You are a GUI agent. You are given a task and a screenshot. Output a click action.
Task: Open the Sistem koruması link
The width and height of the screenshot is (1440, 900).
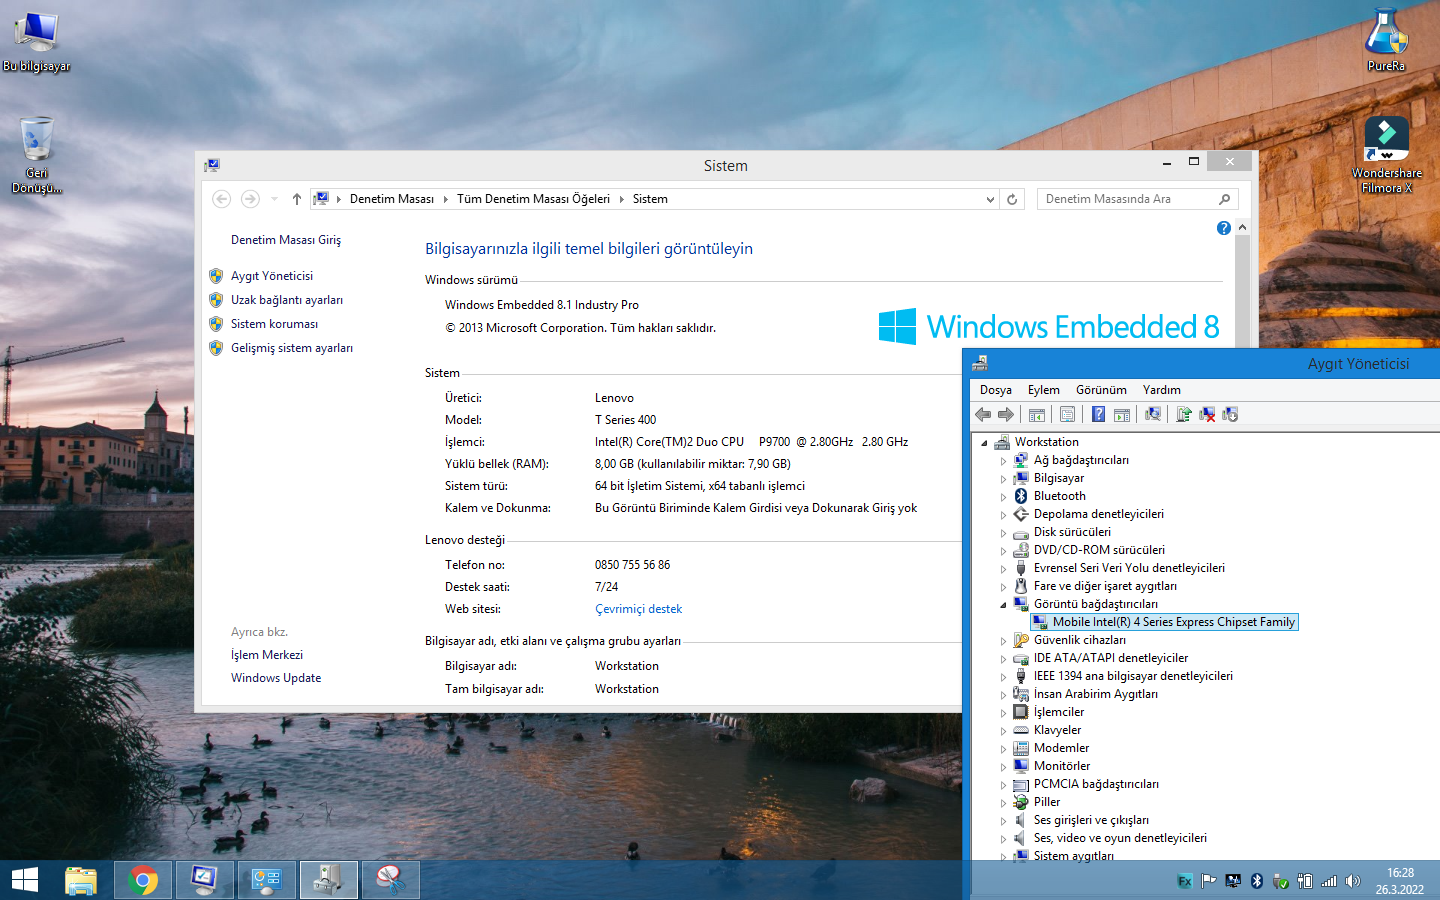tap(274, 324)
